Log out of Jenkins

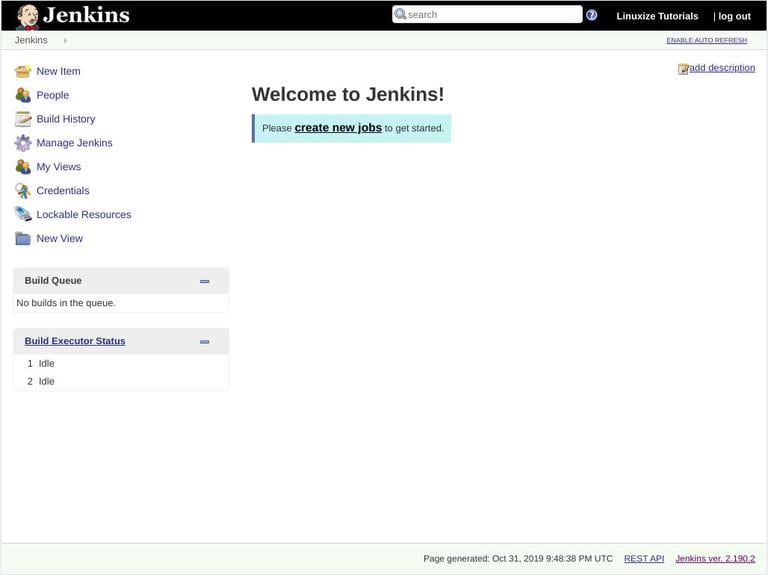pyautogui.click(x=734, y=16)
